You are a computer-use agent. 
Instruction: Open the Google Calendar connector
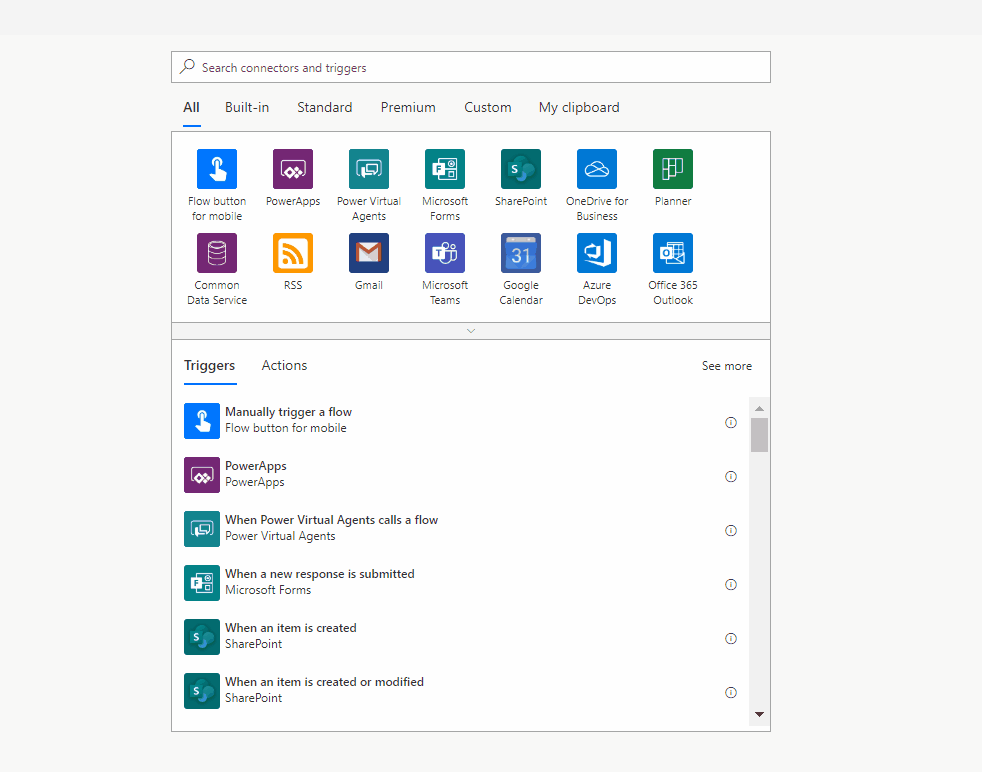pyautogui.click(x=521, y=253)
